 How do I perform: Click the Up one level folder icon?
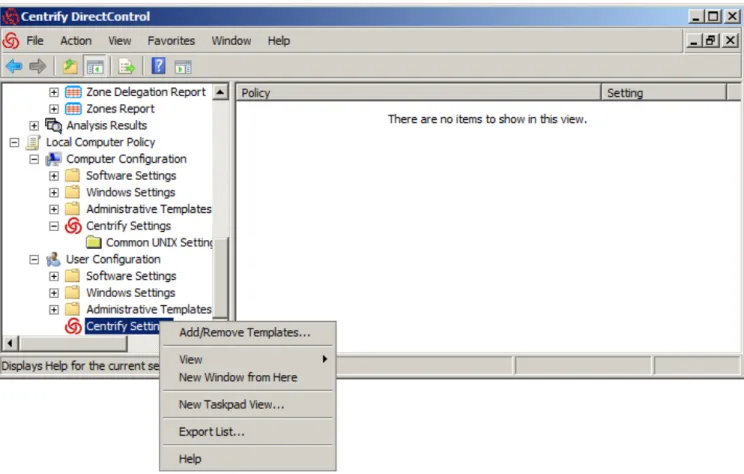70,66
